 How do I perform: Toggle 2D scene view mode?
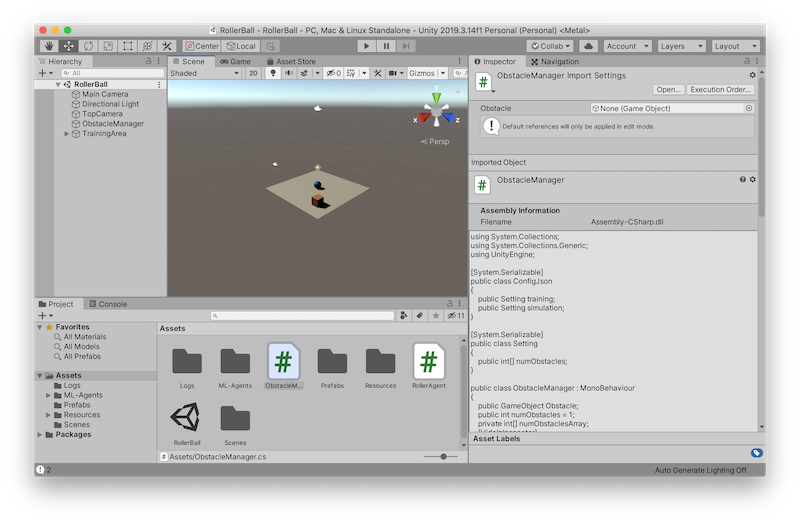tap(253, 73)
